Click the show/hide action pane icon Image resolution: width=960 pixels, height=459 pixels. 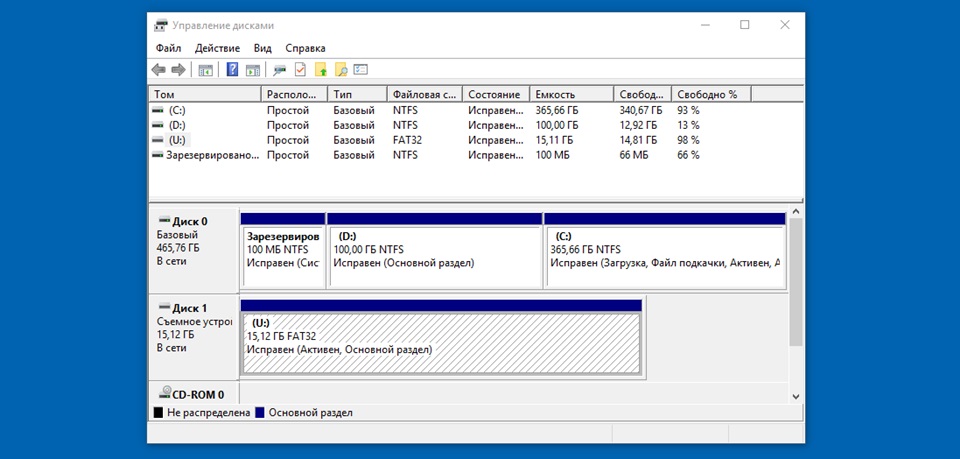[253, 70]
